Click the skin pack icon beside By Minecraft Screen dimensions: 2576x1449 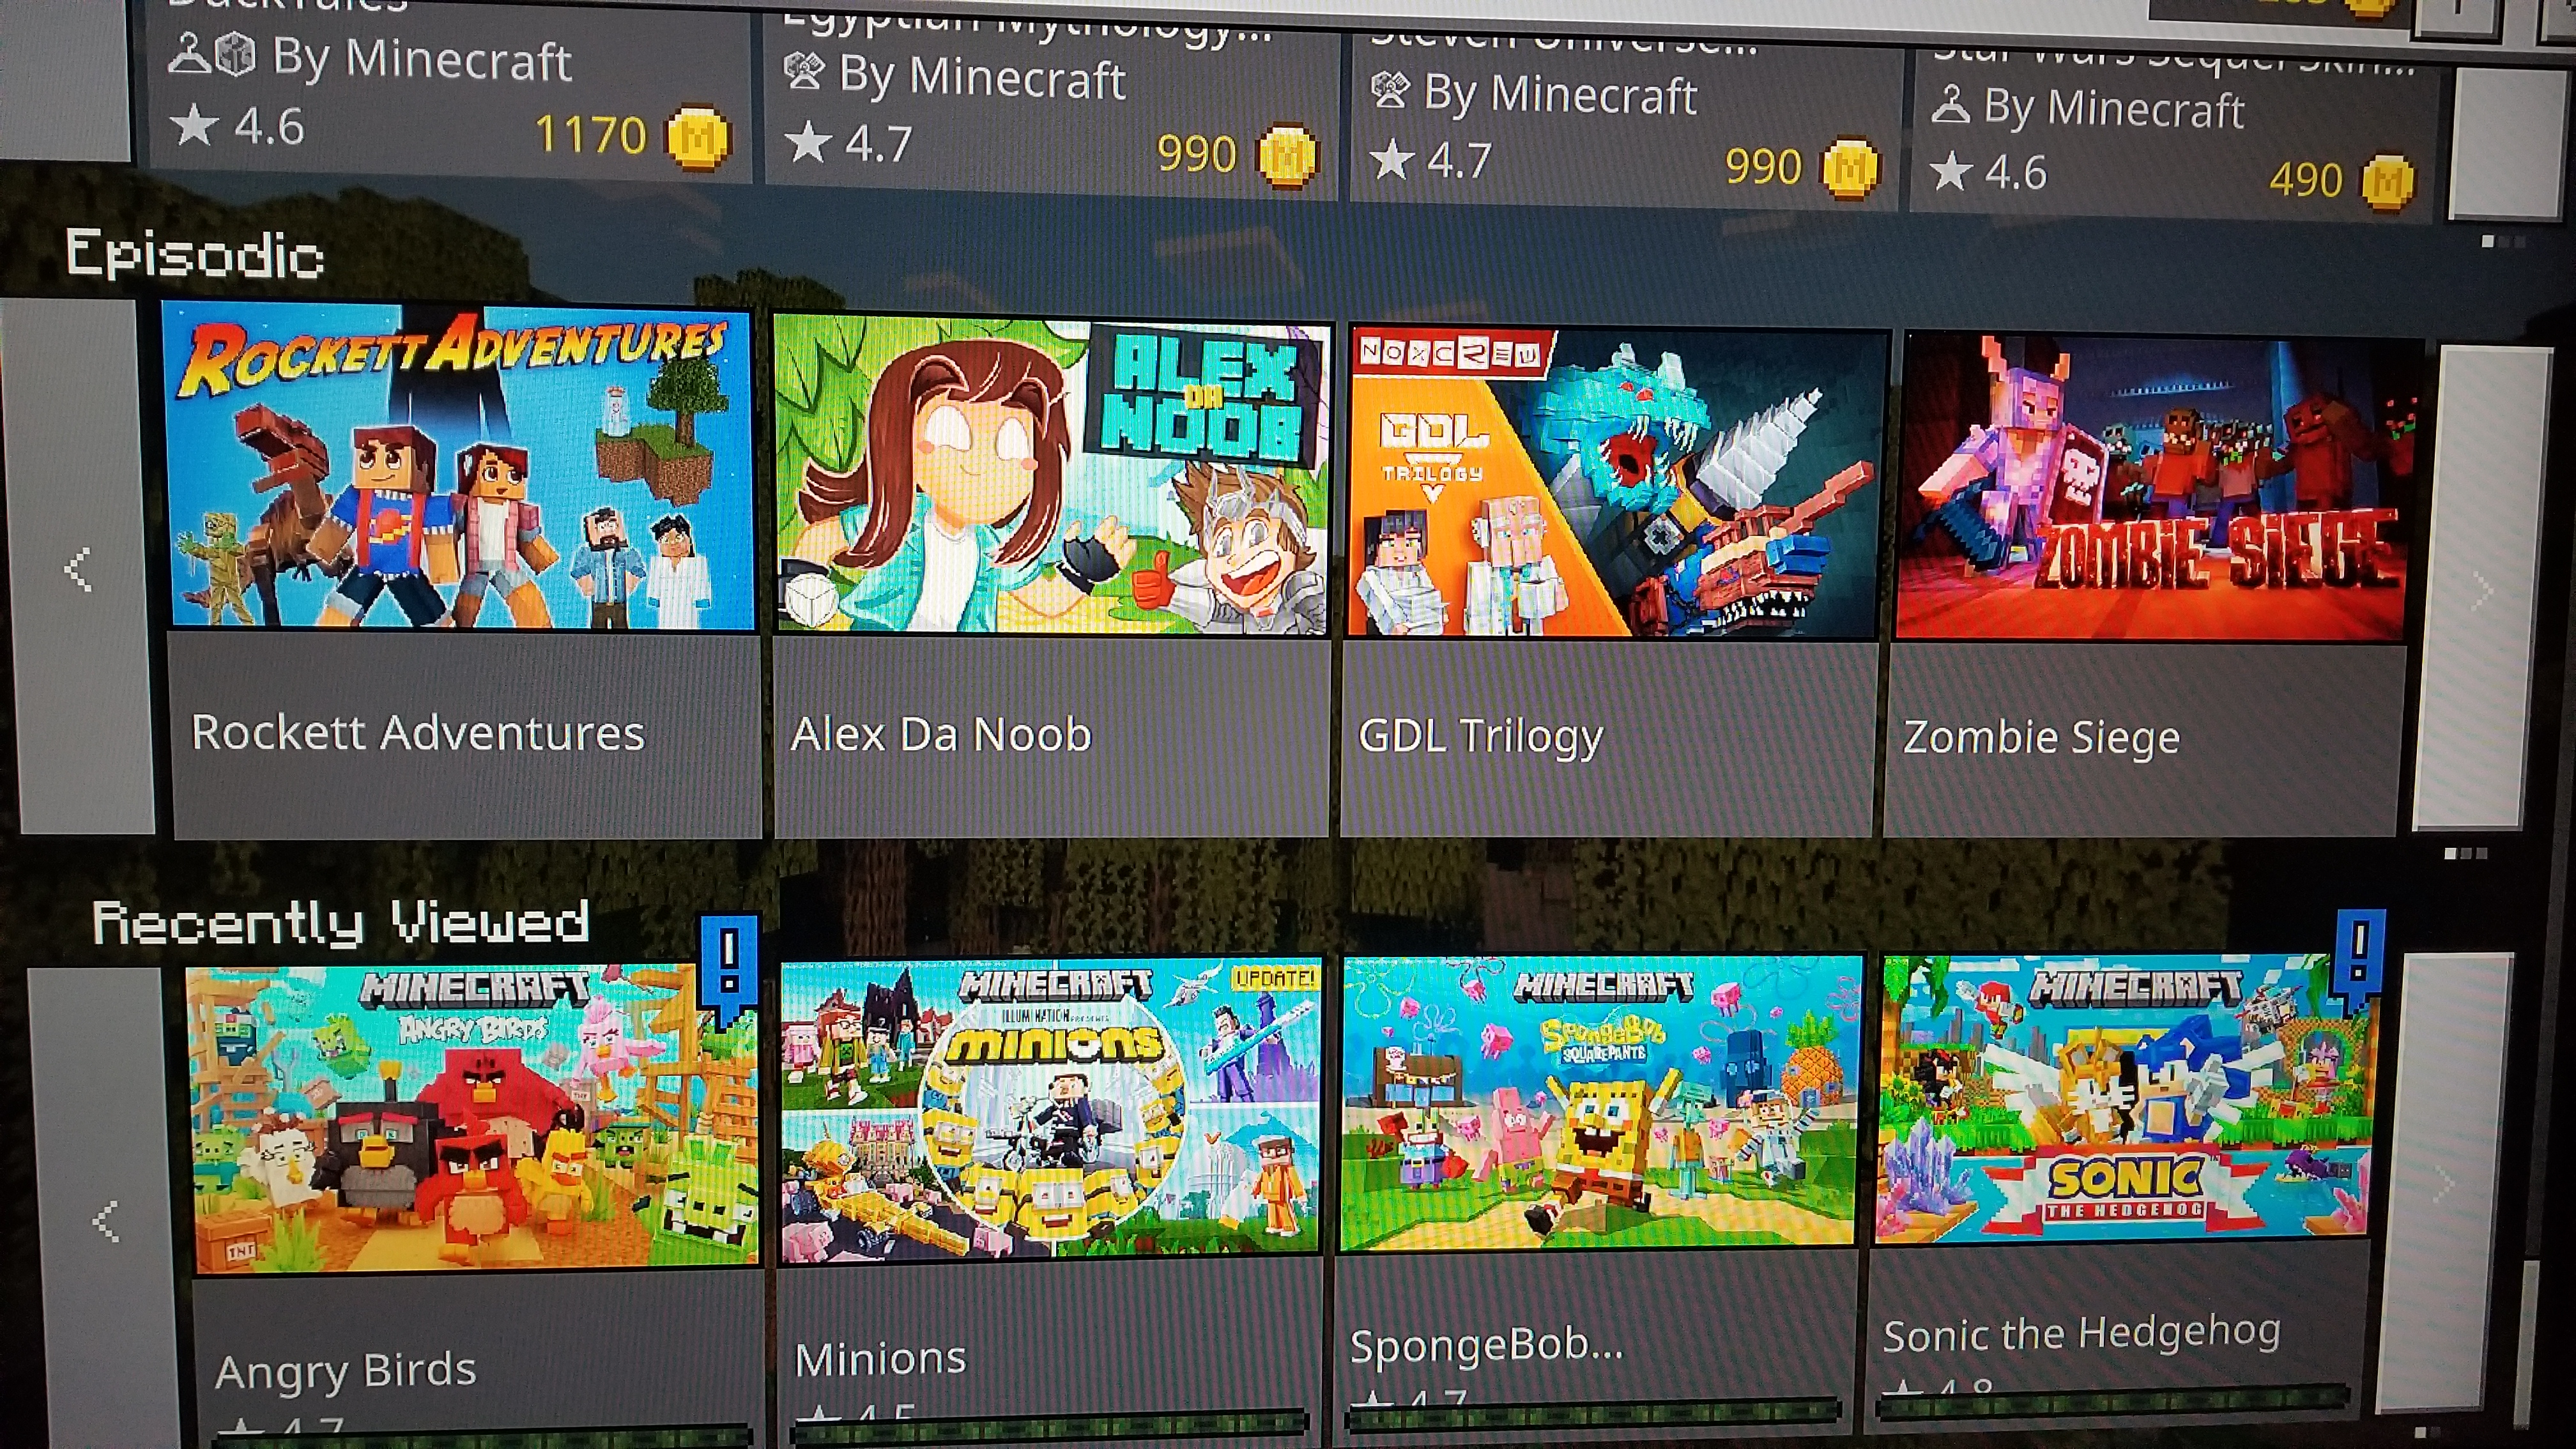click(1950, 105)
